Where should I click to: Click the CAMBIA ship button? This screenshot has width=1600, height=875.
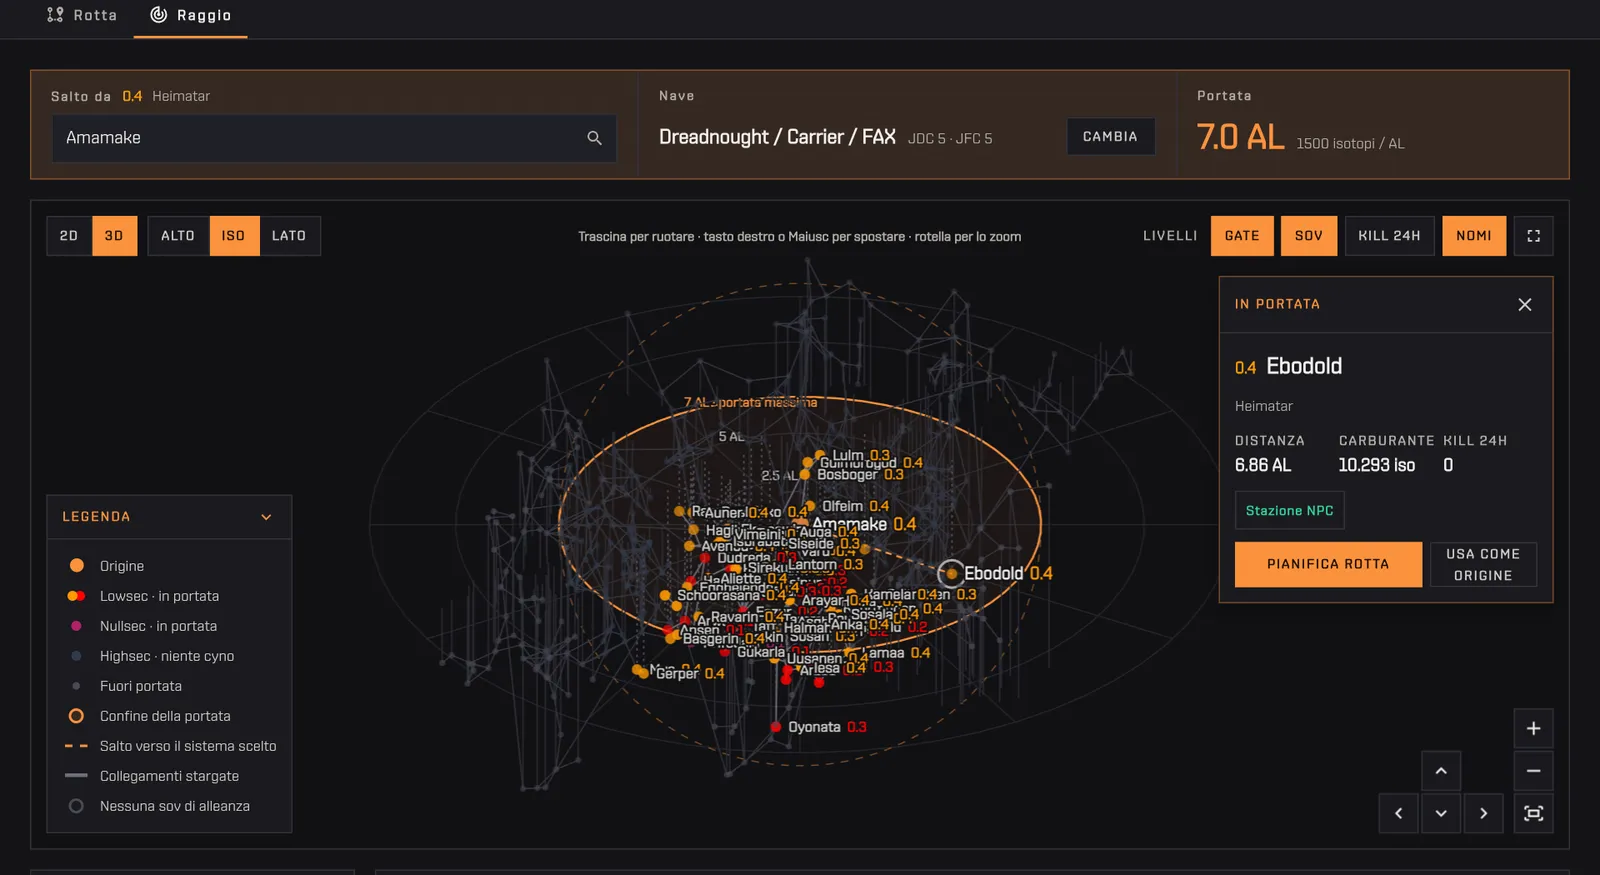(1110, 137)
